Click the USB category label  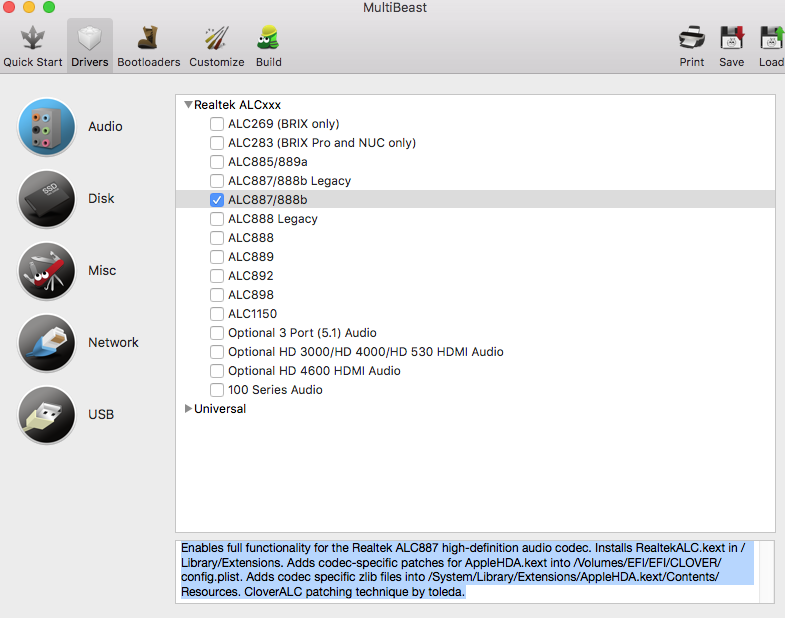click(x=101, y=415)
